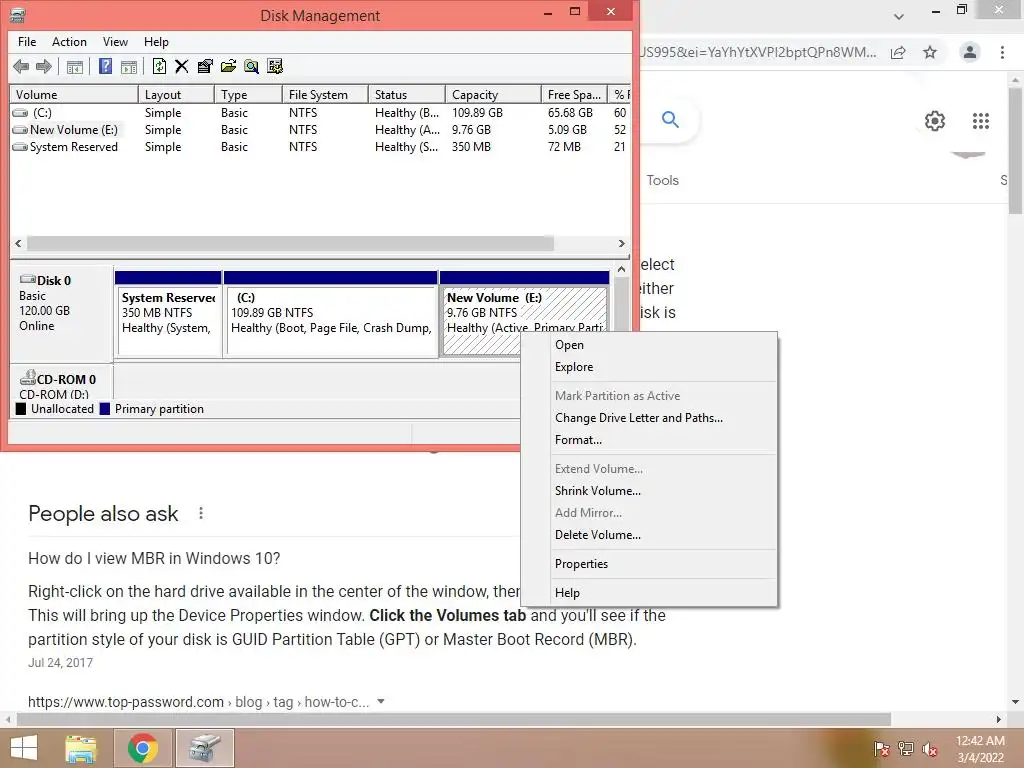
Task: Click the Open folder toolbar icon
Action: [x=228, y=66]
